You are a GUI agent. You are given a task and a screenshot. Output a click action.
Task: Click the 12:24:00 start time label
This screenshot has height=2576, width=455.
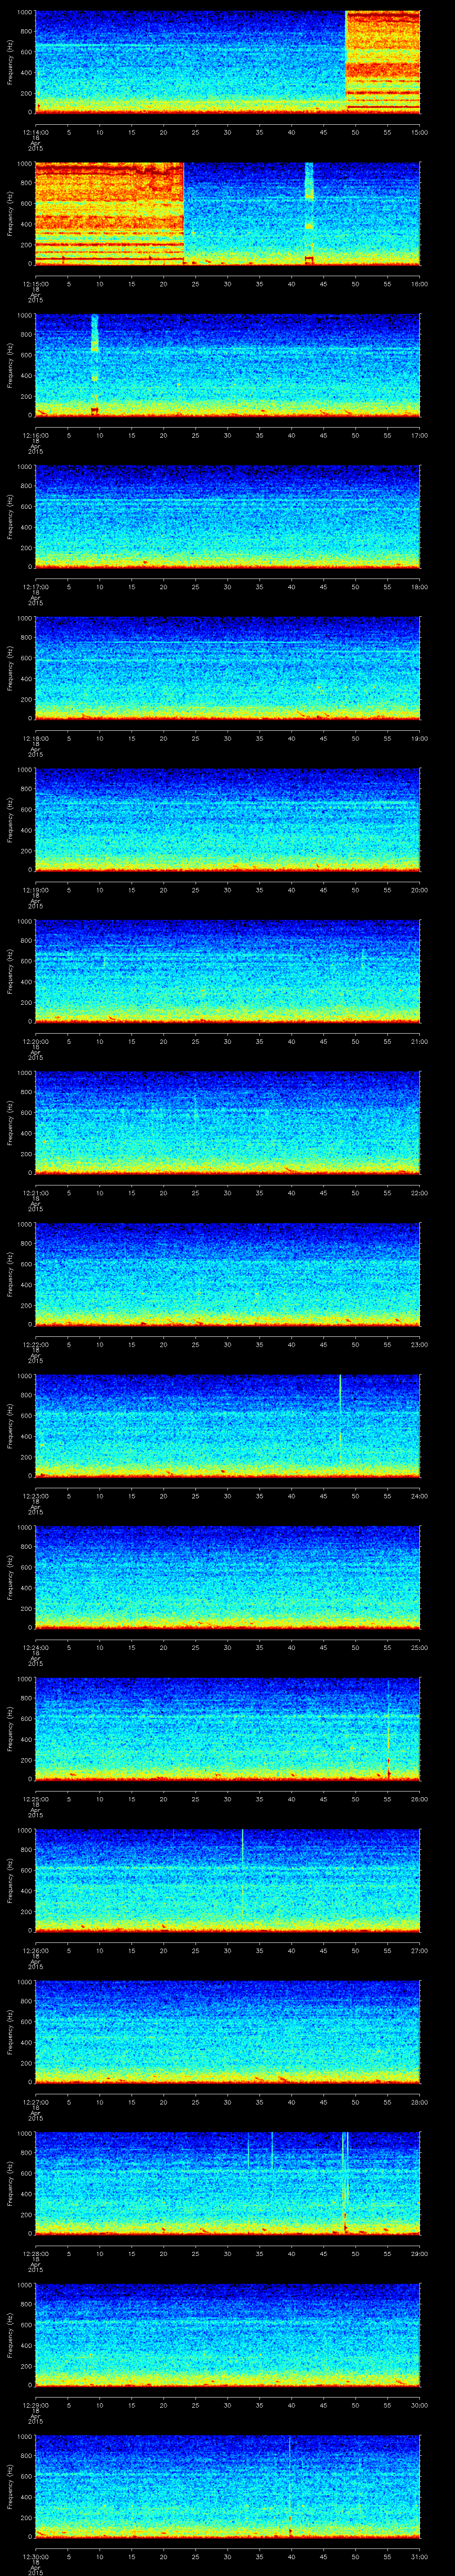pyautogui.click(x=35, y=1647)
